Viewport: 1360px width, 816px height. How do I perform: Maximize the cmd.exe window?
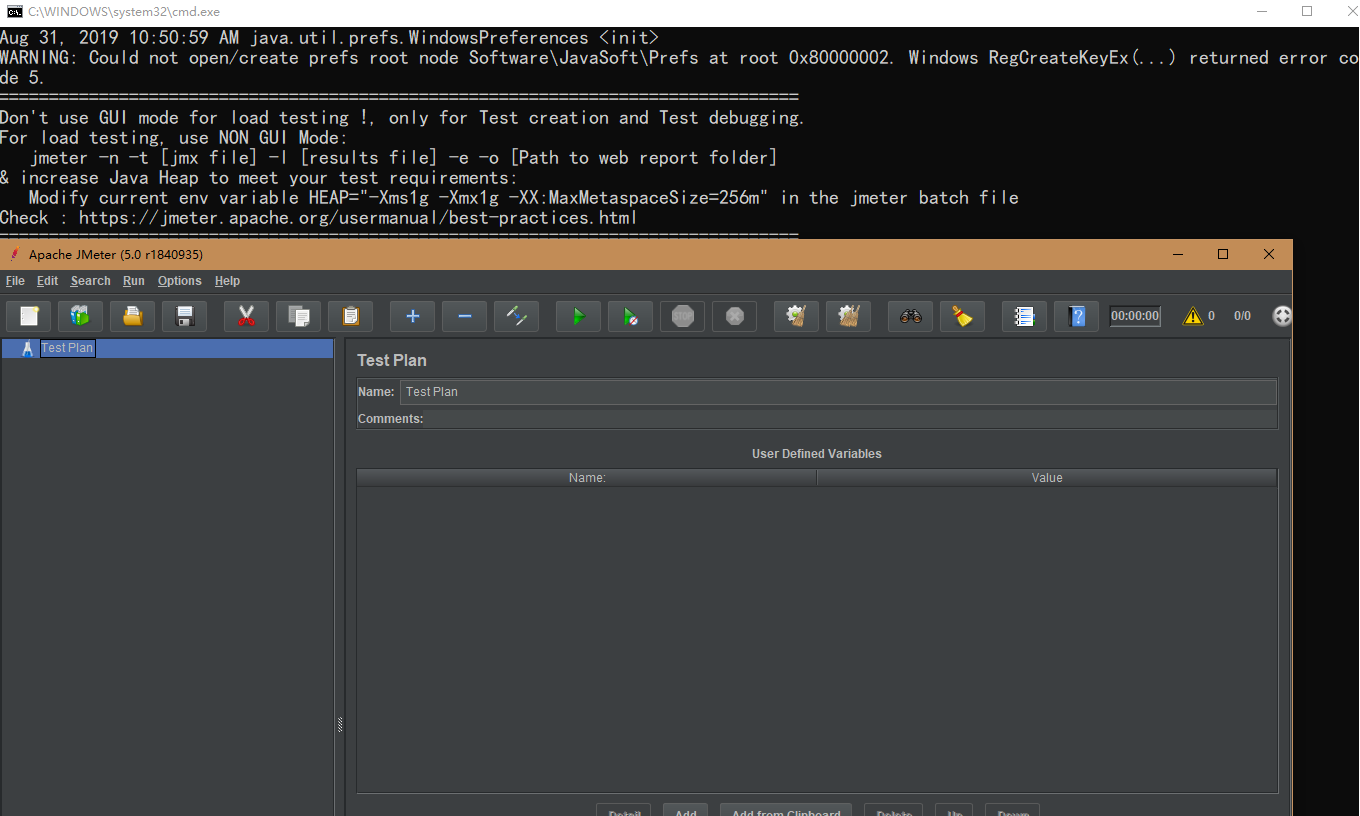click(x=1306, y=12)
